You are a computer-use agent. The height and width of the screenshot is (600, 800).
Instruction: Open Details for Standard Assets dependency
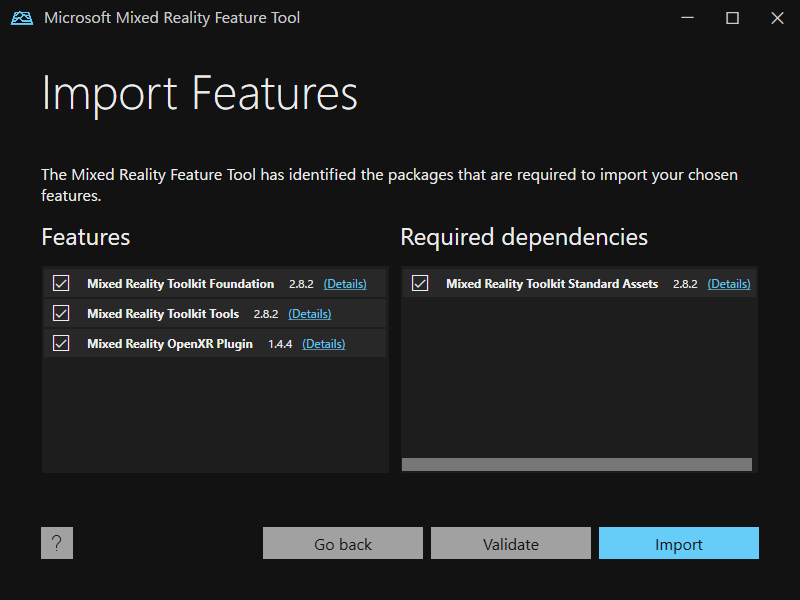(x=729, y=284)
